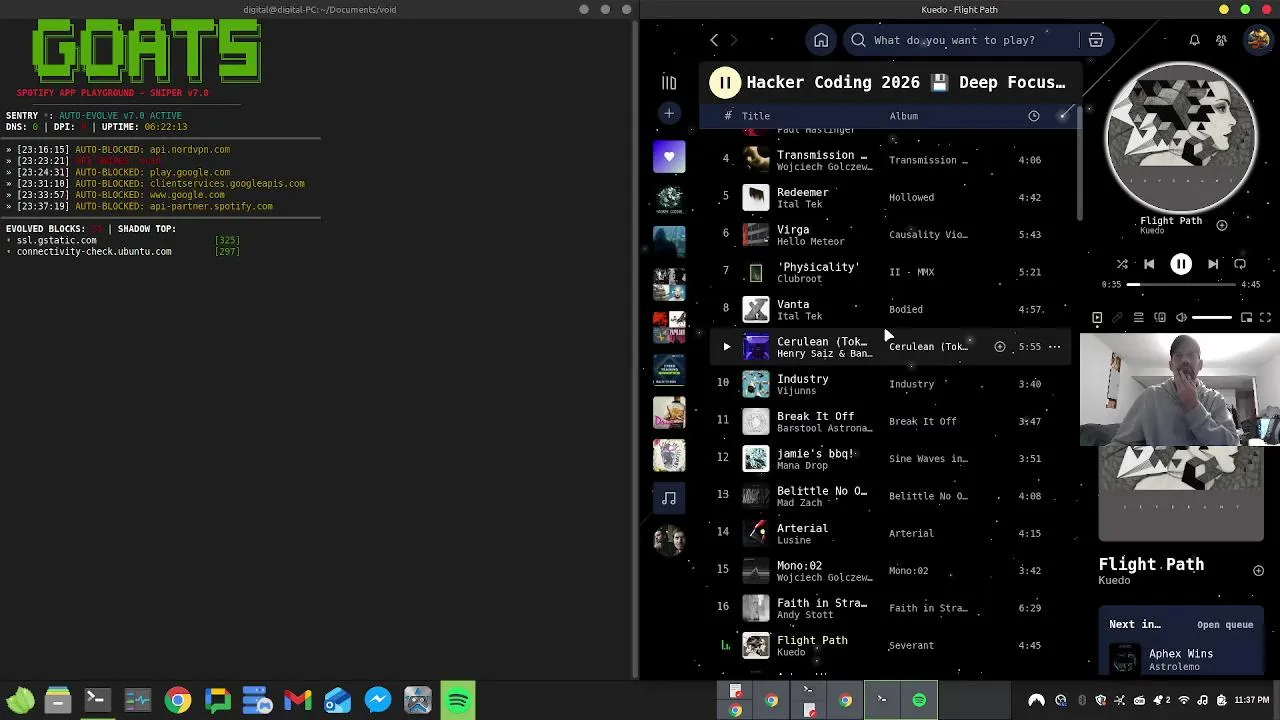Click api.nordvpn.com log line in terminal
The image size is (1280, 720).
click(118, 150)
